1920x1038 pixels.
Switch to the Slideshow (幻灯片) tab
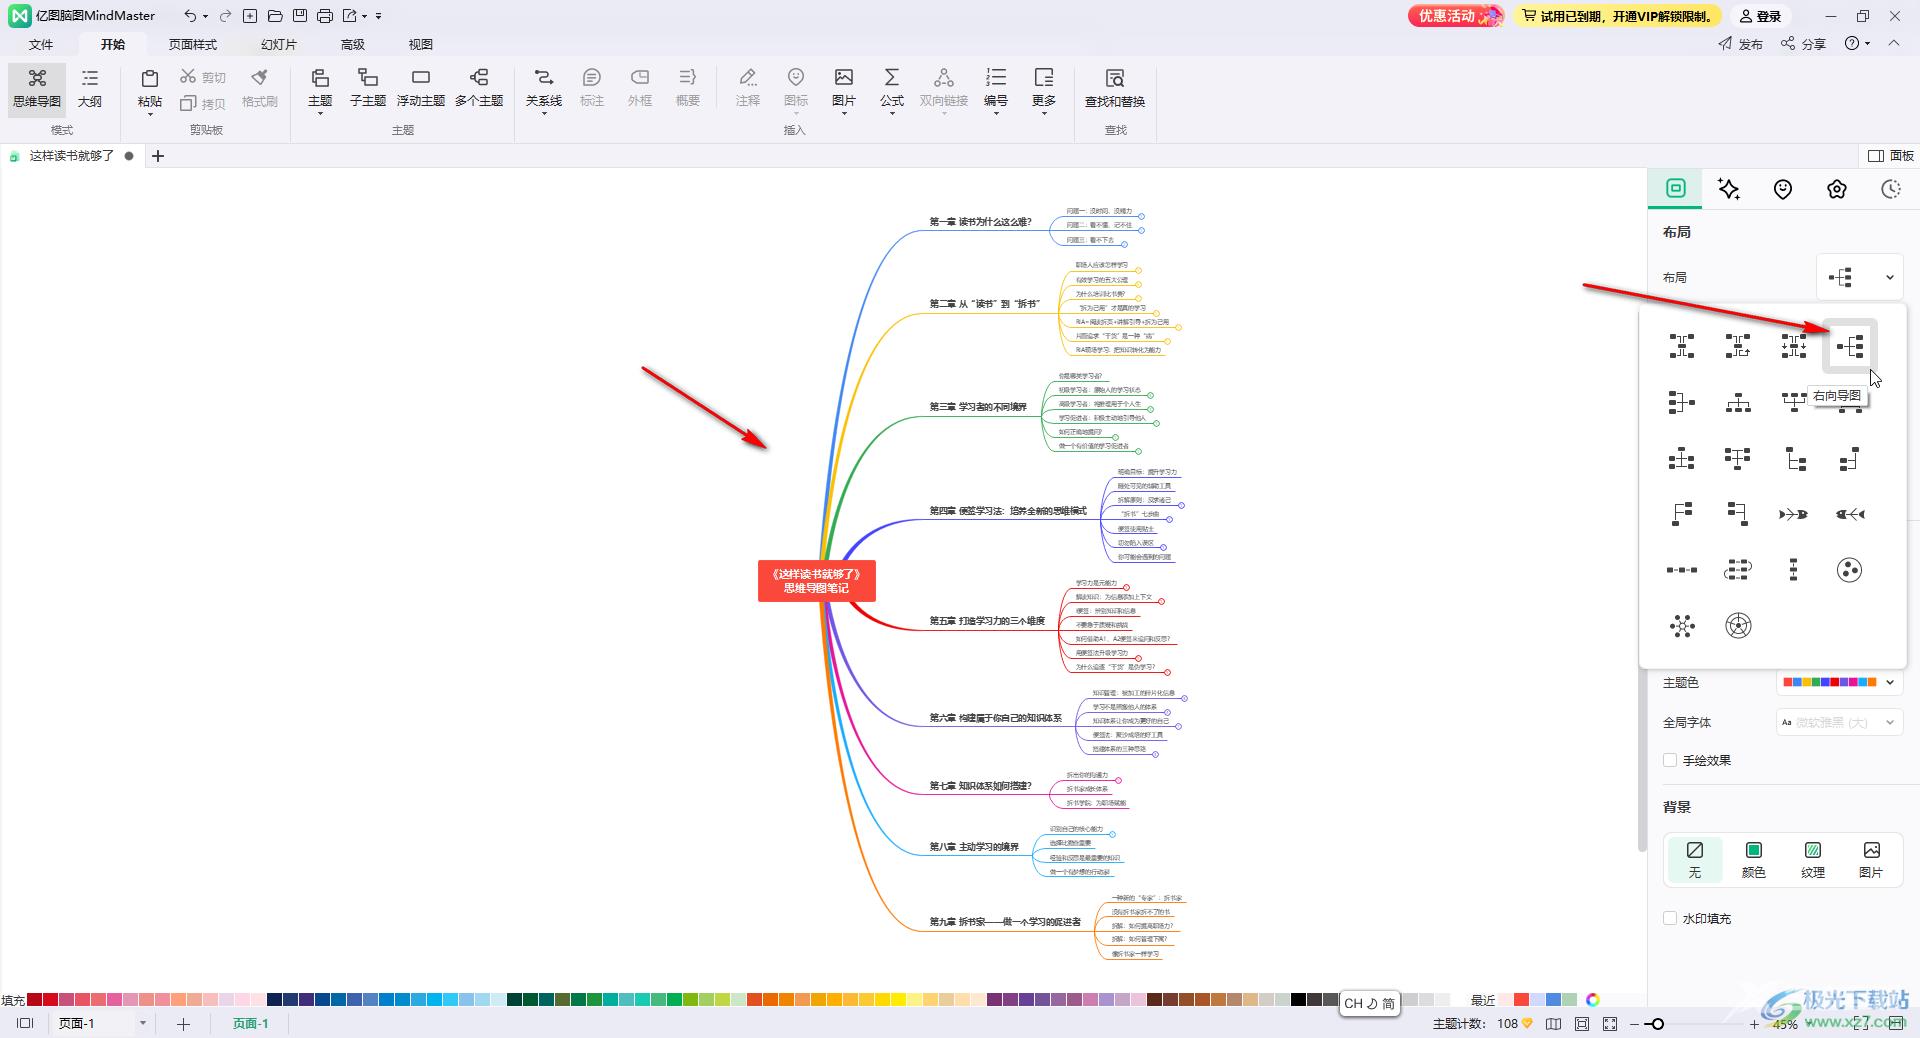[x=279, y=44]
